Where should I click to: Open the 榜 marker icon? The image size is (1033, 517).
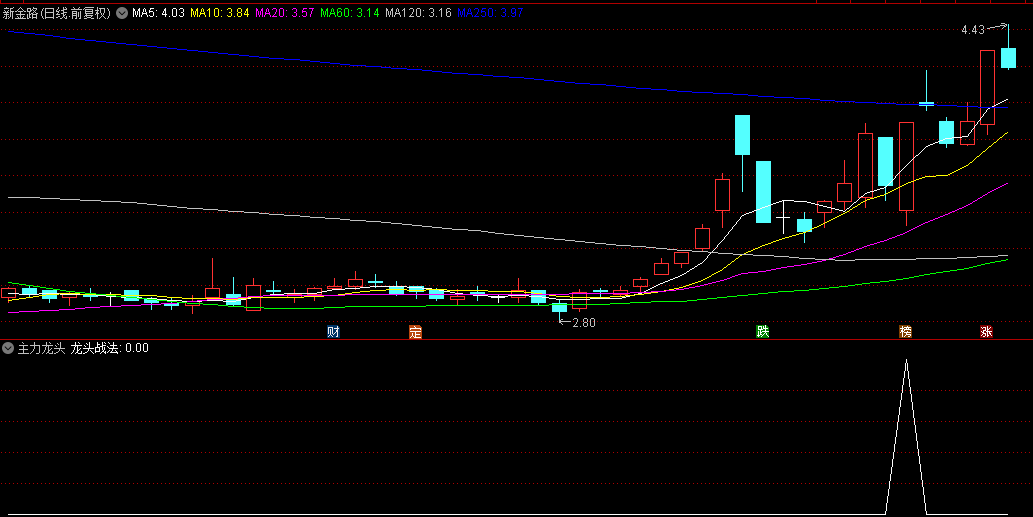tap(906, 331)
